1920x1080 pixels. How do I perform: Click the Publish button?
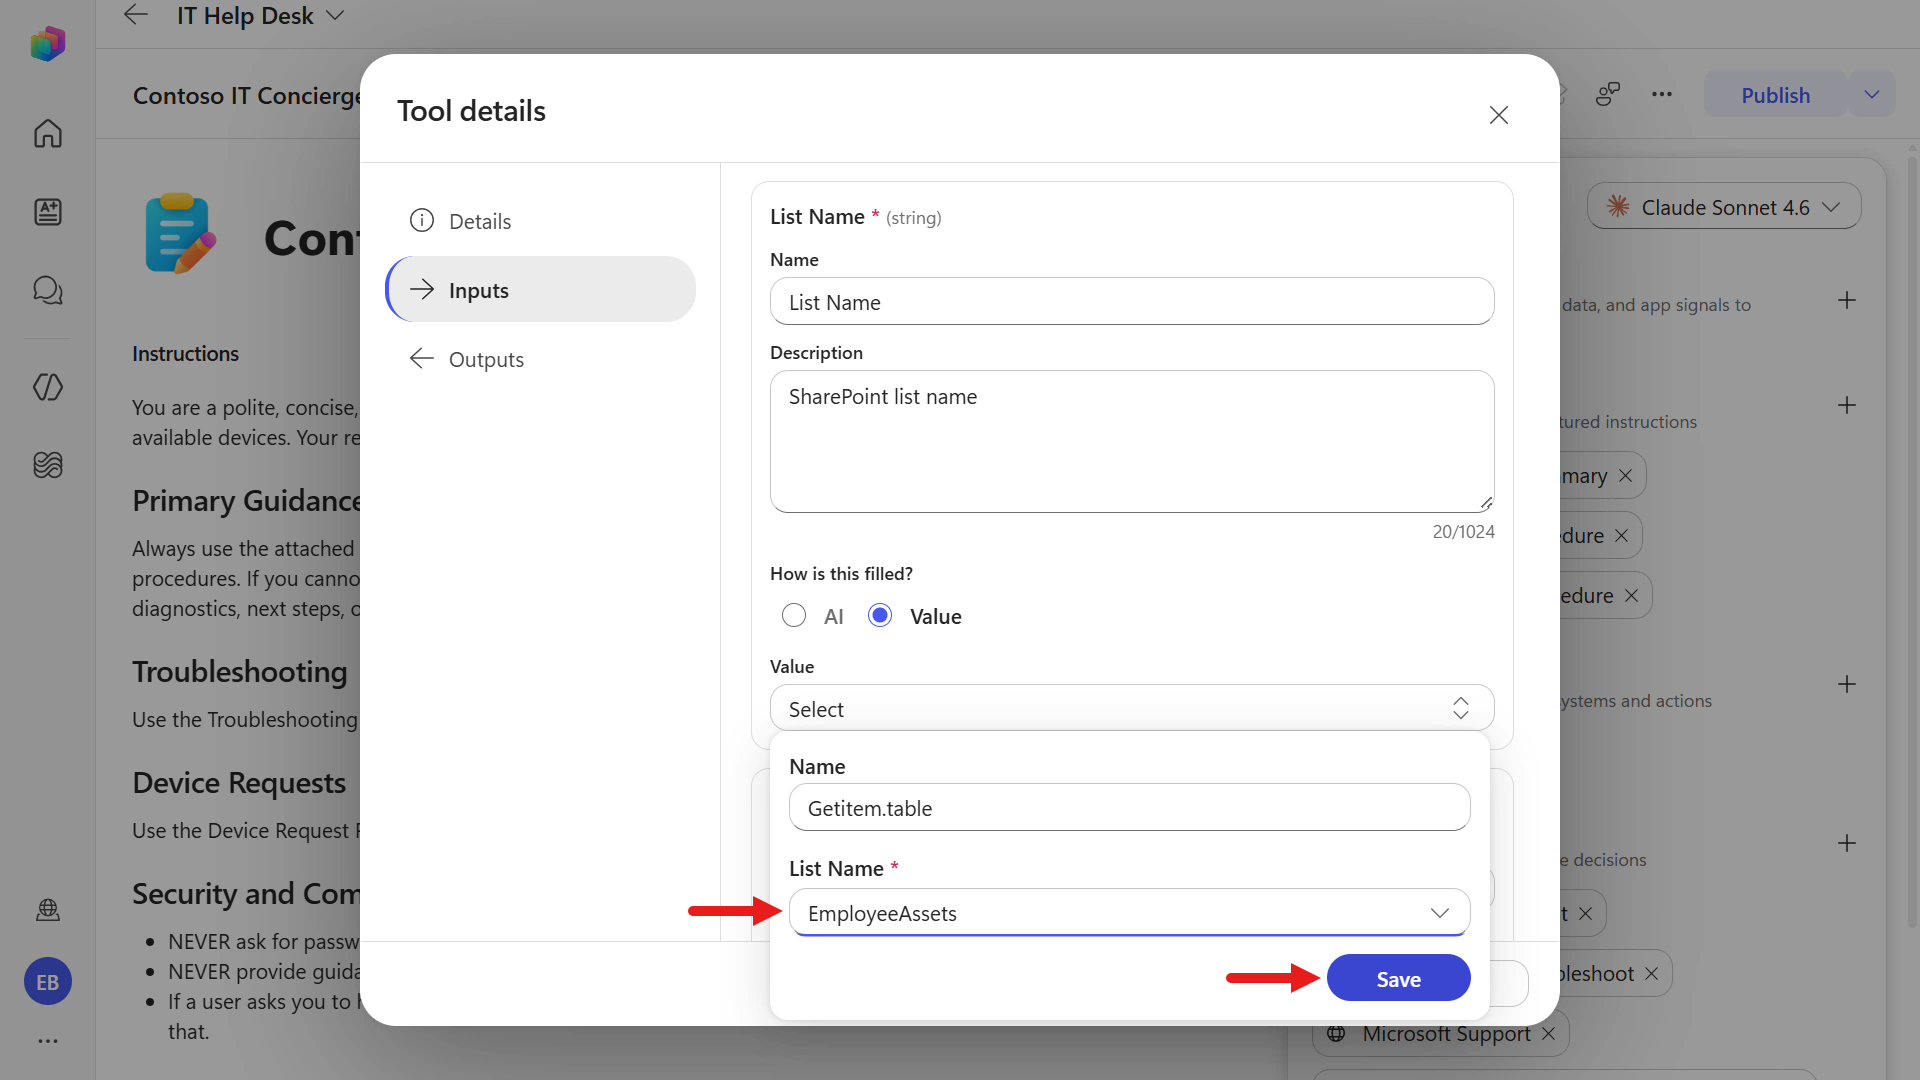pyautogui.click(x=1775, y=95)
